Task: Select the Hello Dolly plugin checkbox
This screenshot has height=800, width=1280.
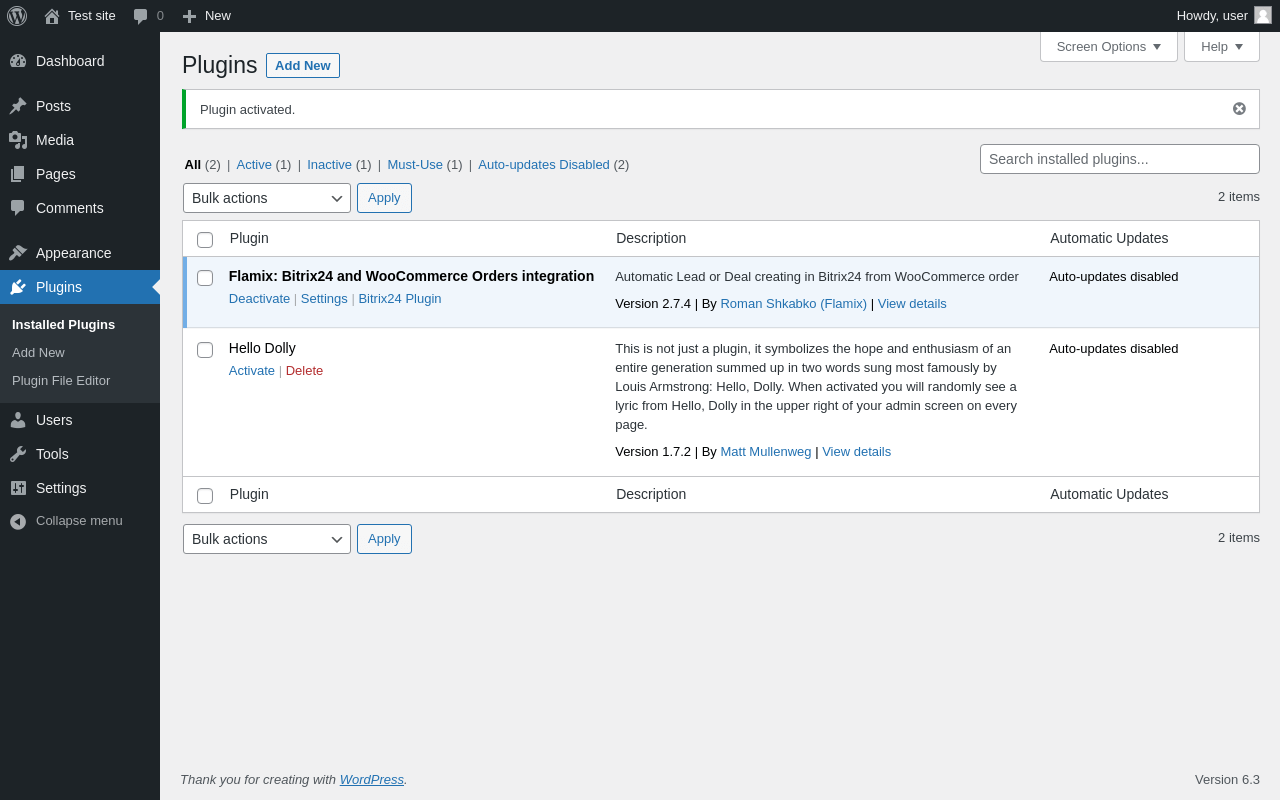Action: coord(205,350)
